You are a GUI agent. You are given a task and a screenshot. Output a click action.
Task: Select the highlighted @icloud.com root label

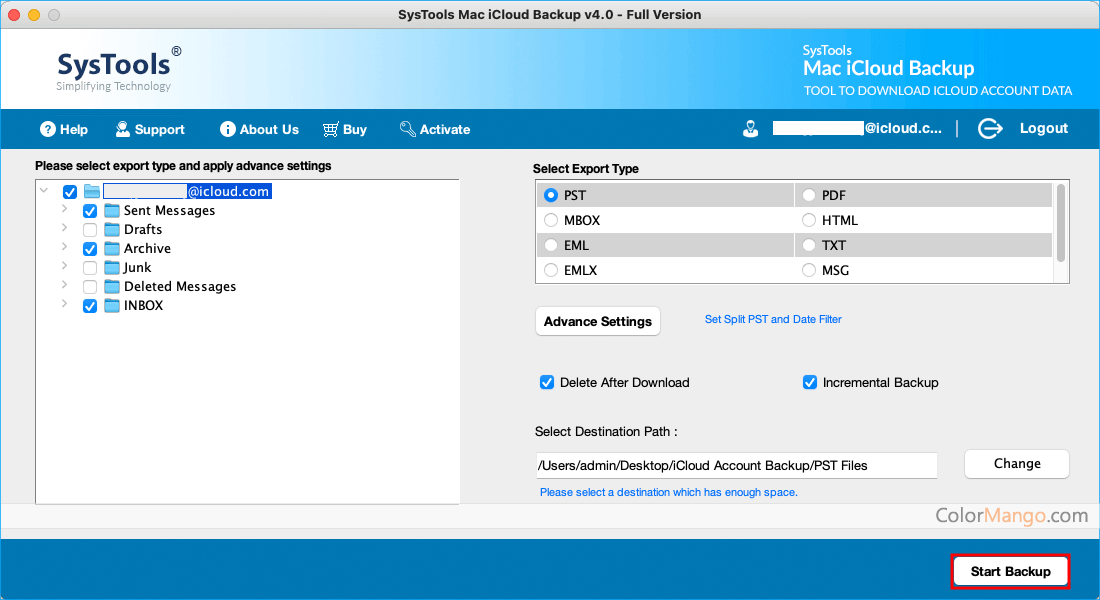click(x=187, y=192)
